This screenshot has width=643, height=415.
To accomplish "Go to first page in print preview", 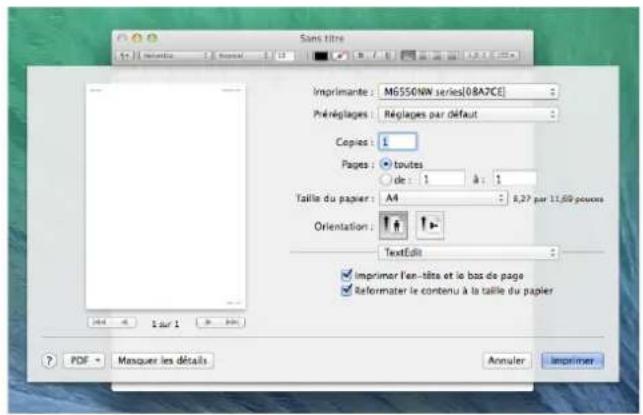I will pos(100,322).
